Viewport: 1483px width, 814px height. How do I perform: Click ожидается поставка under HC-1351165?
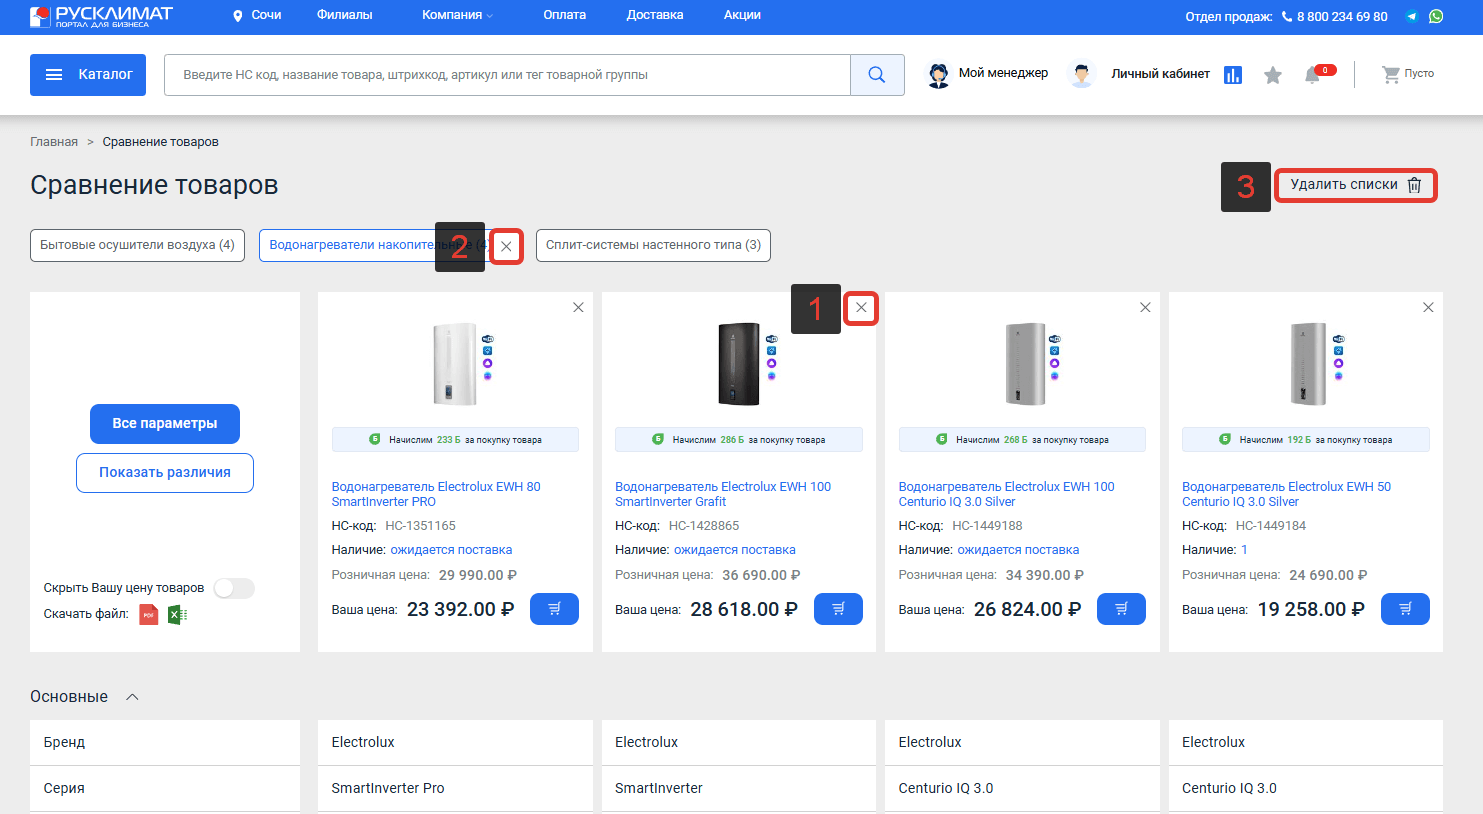pos(451,550)
